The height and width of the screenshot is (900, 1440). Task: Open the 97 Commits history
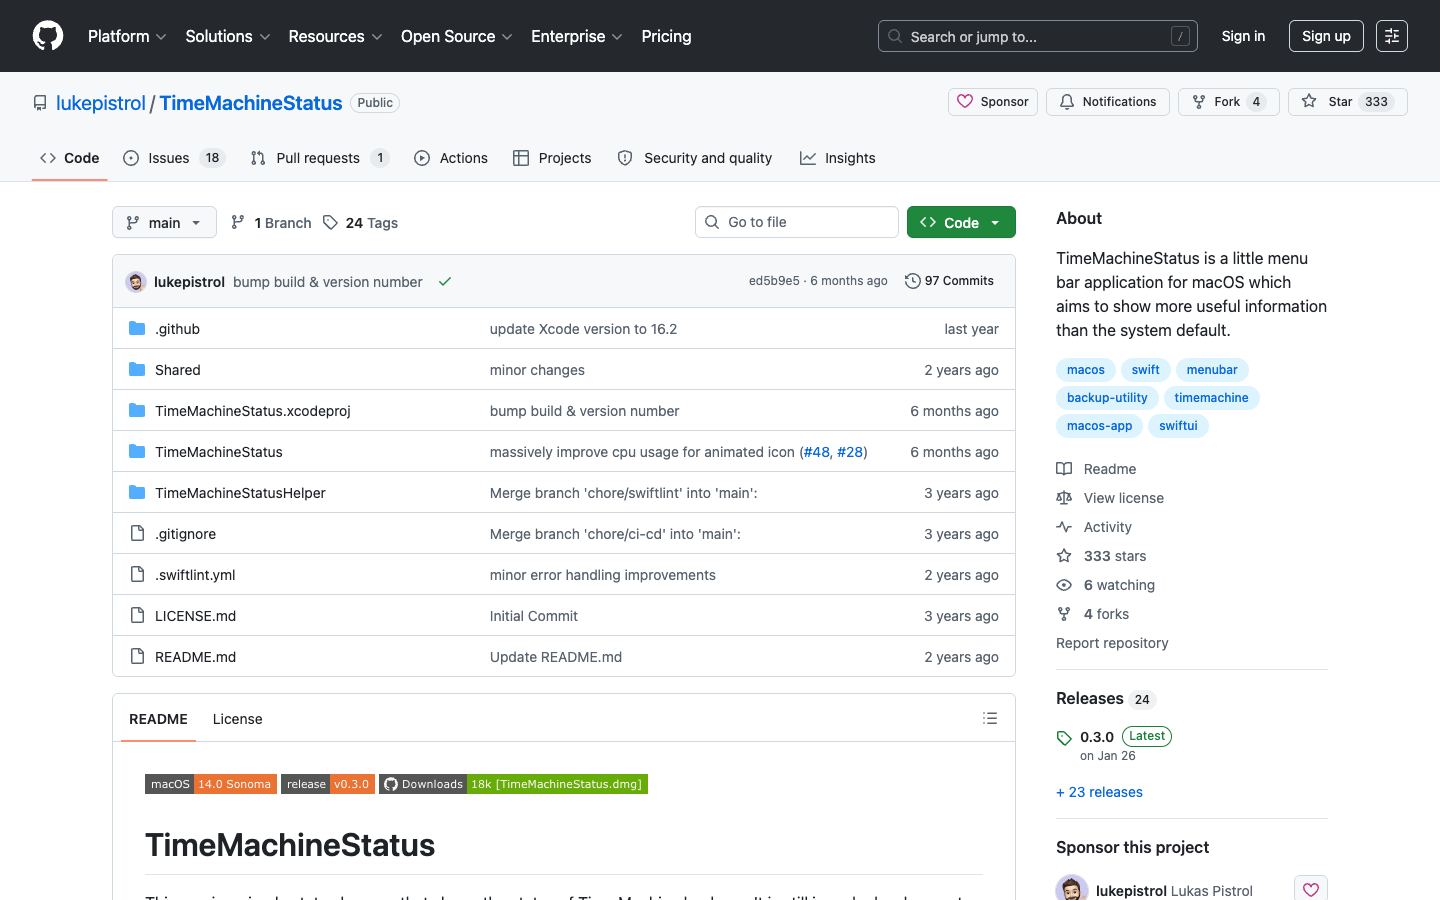pos(949,281)
